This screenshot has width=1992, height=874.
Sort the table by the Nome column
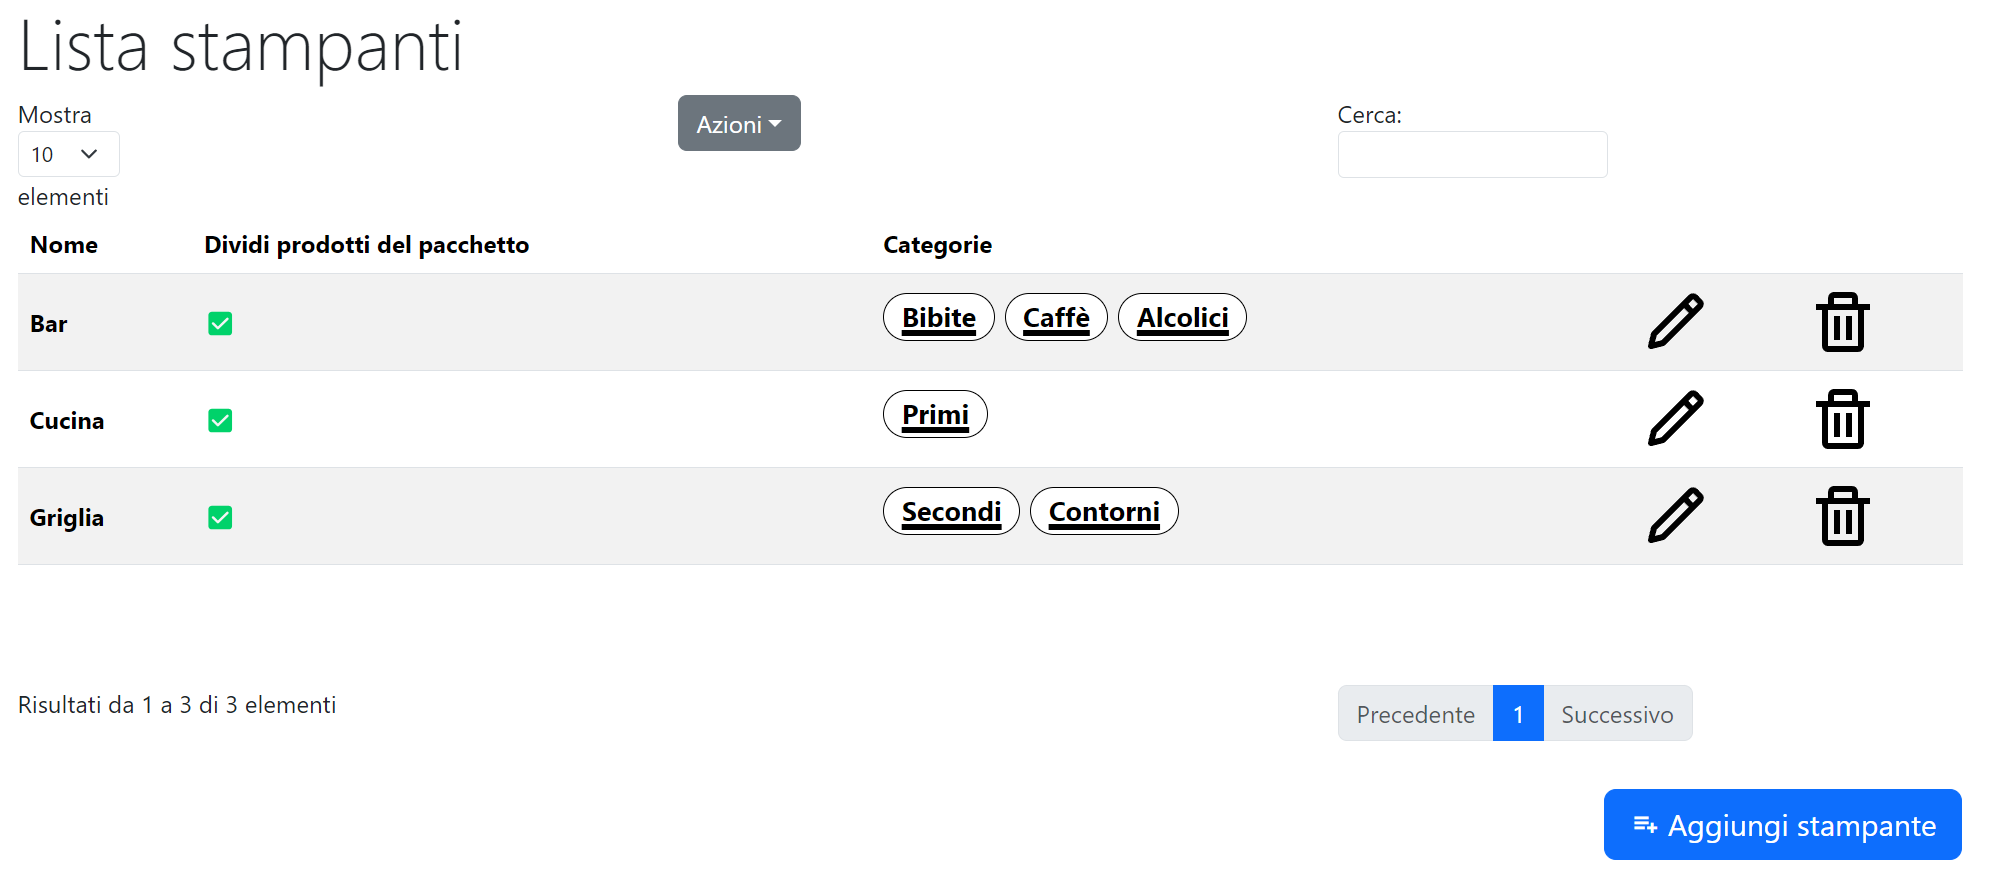64,245
